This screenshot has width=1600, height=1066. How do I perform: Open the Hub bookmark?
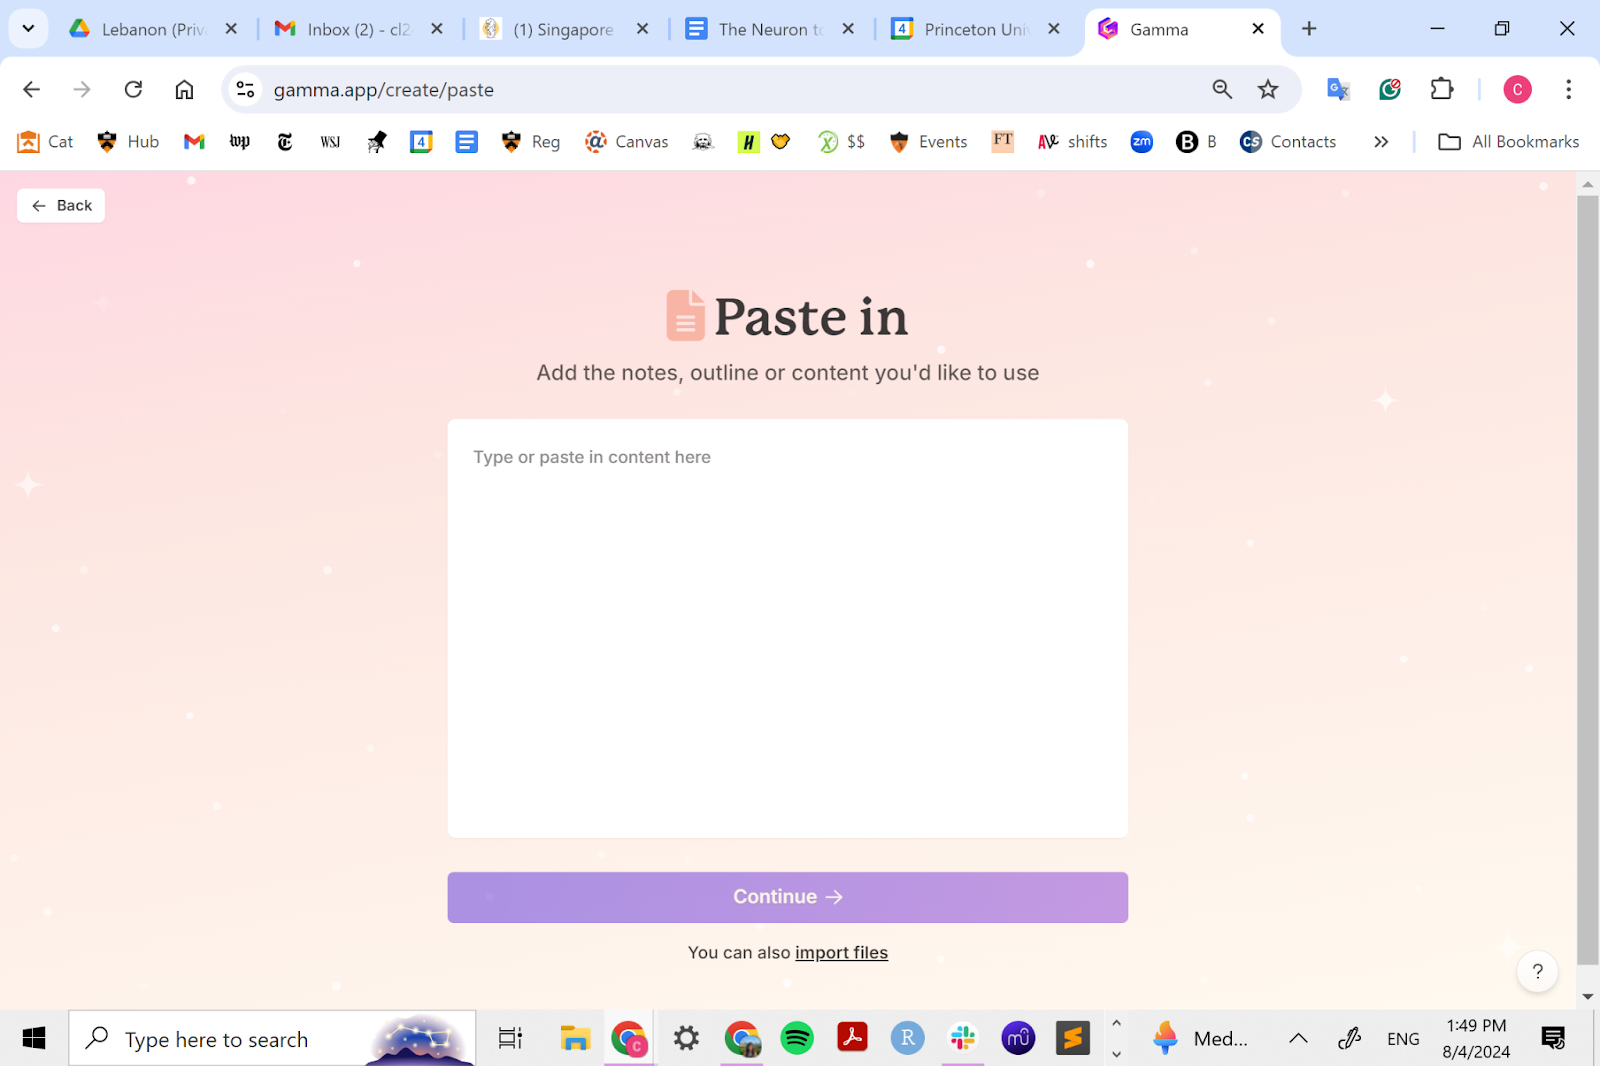click(x=129, y=142)
